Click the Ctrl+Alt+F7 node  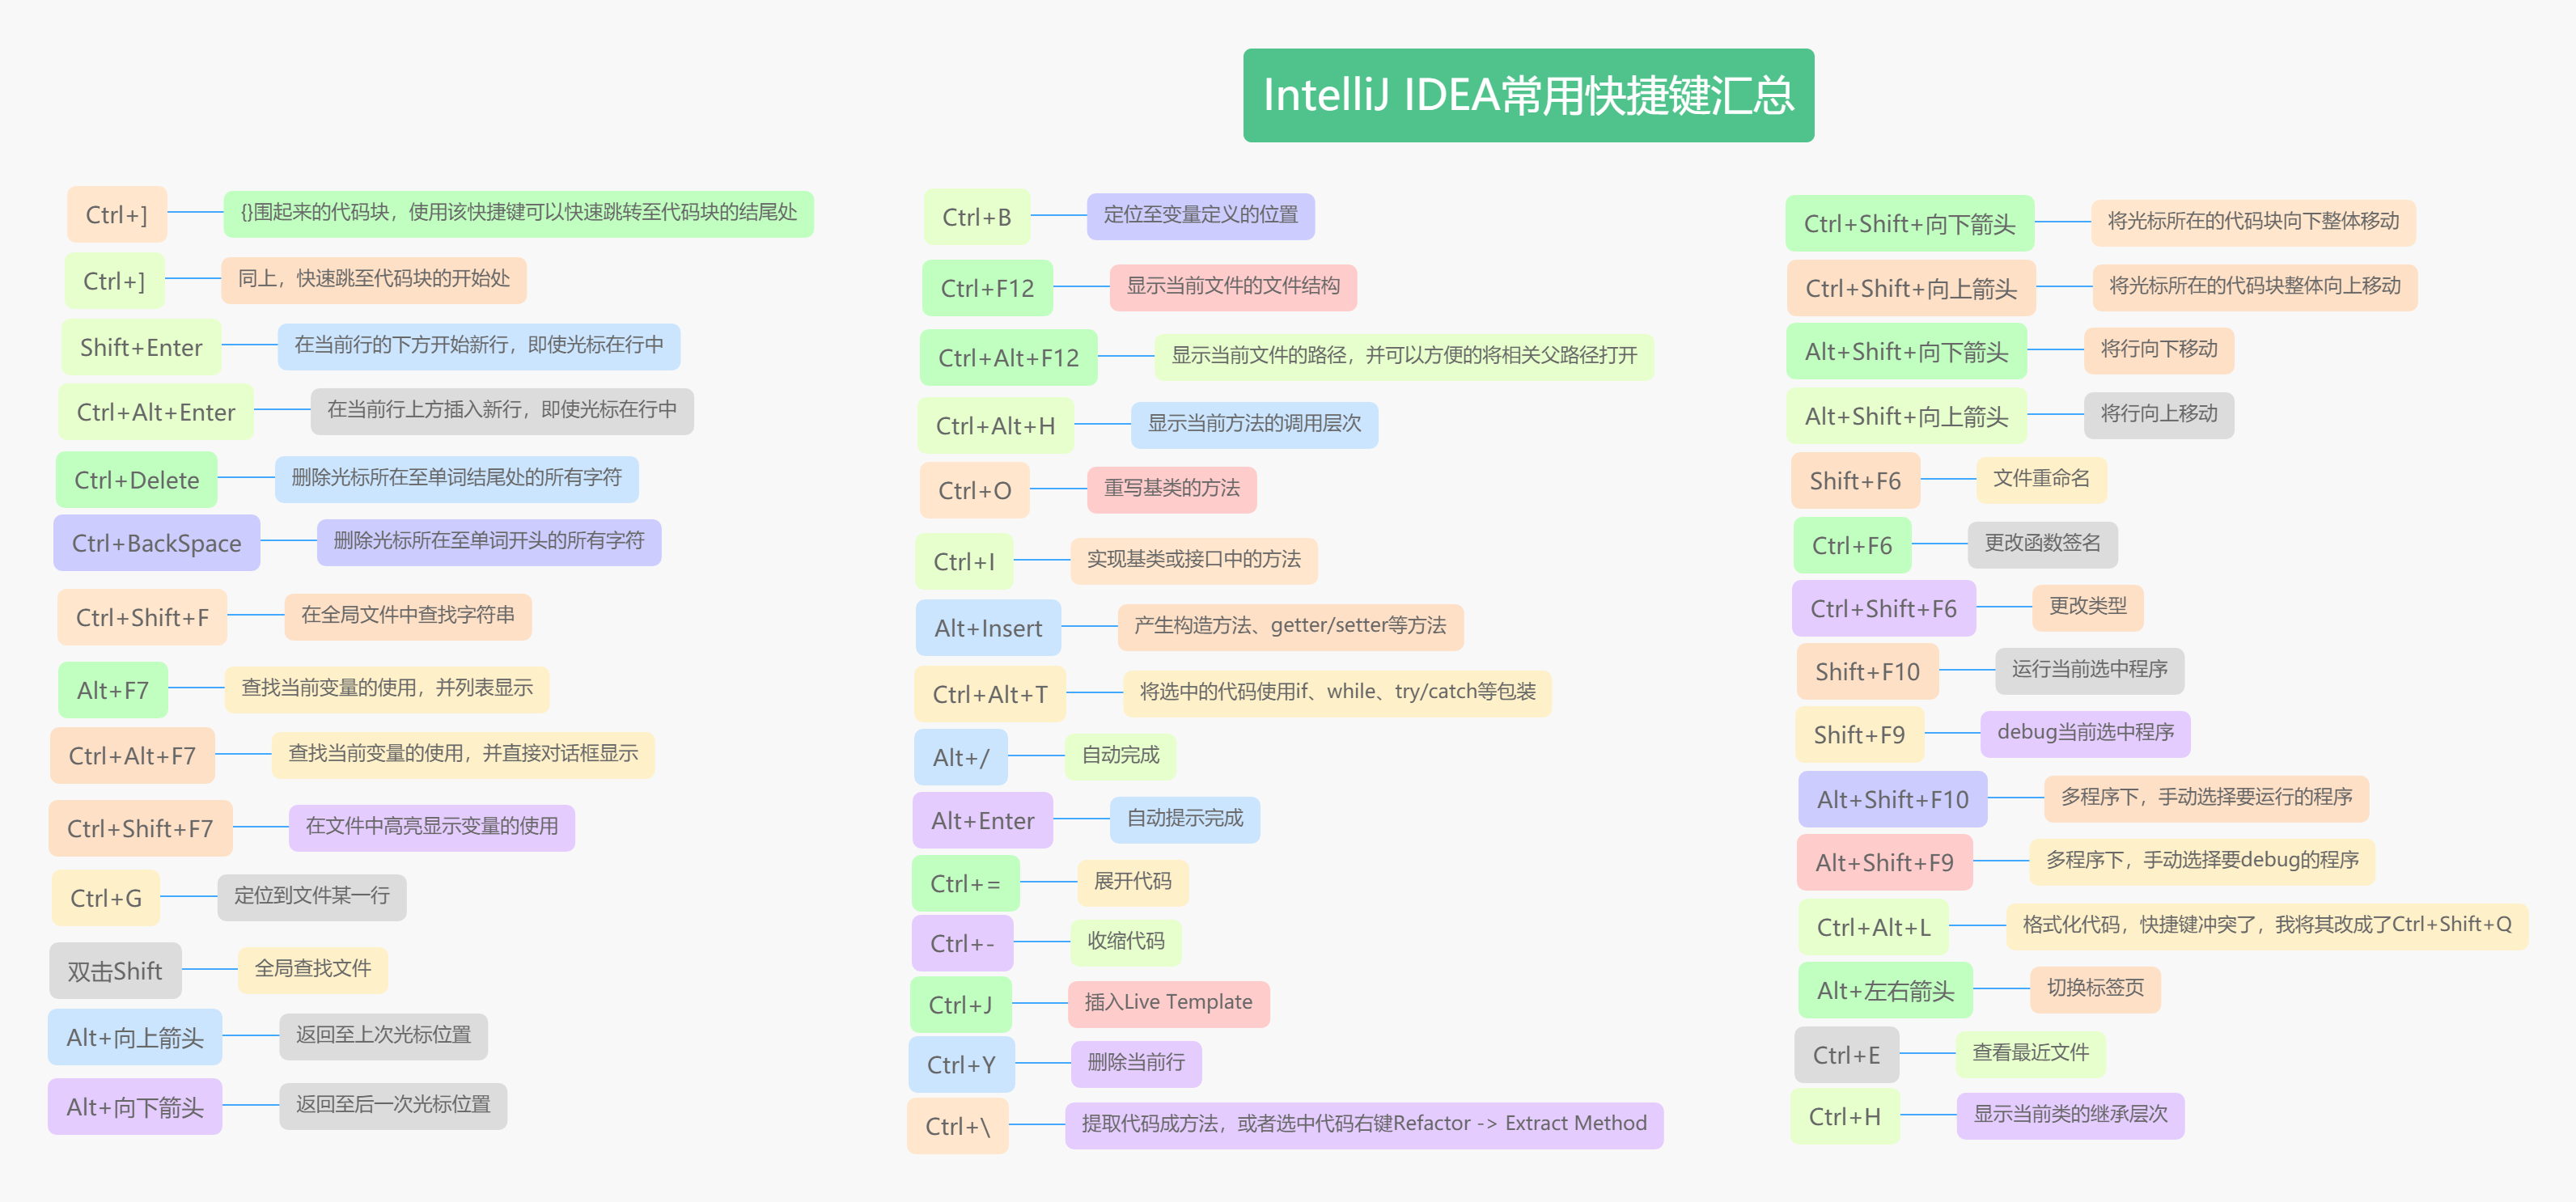click(x=132, y=755)
